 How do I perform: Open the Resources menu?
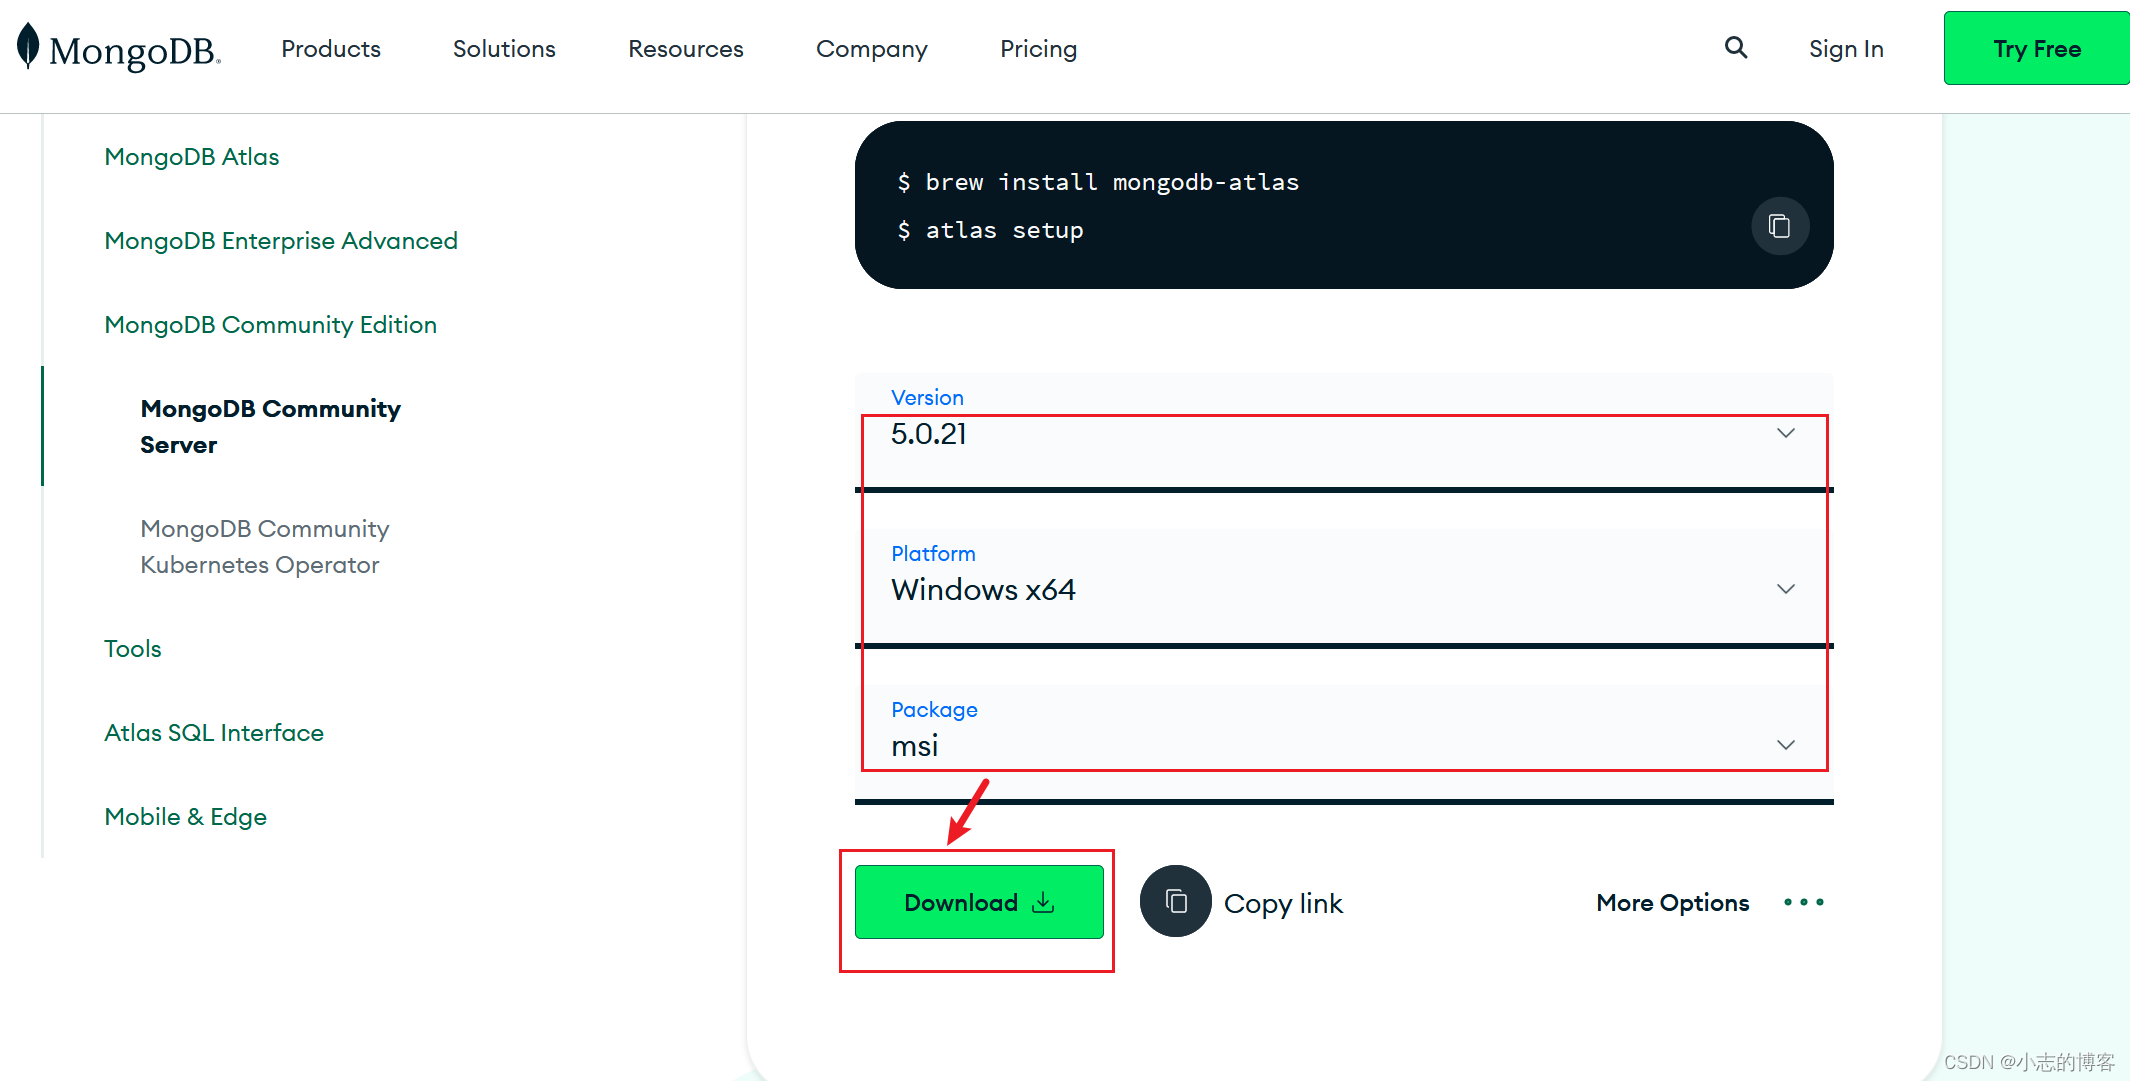coord(686,49)
